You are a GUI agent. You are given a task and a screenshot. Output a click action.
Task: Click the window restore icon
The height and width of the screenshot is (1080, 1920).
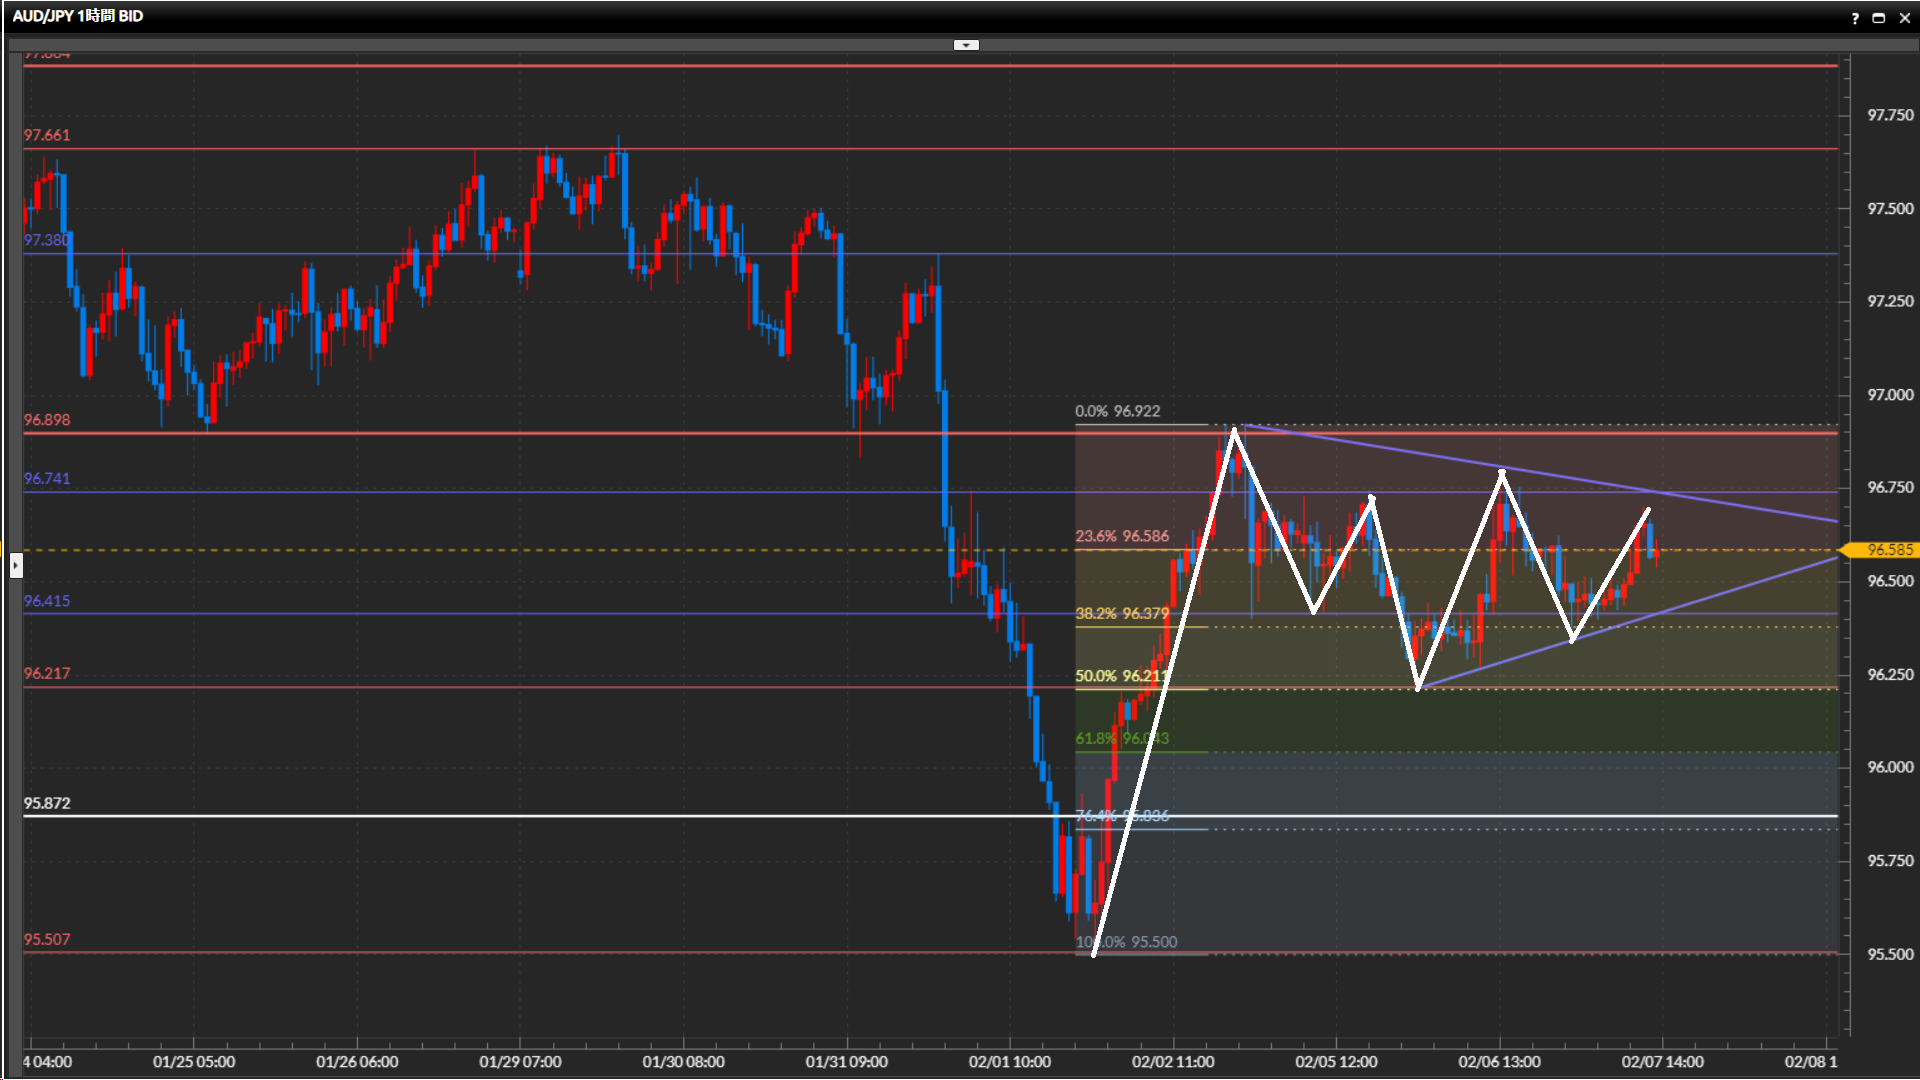1879,18
